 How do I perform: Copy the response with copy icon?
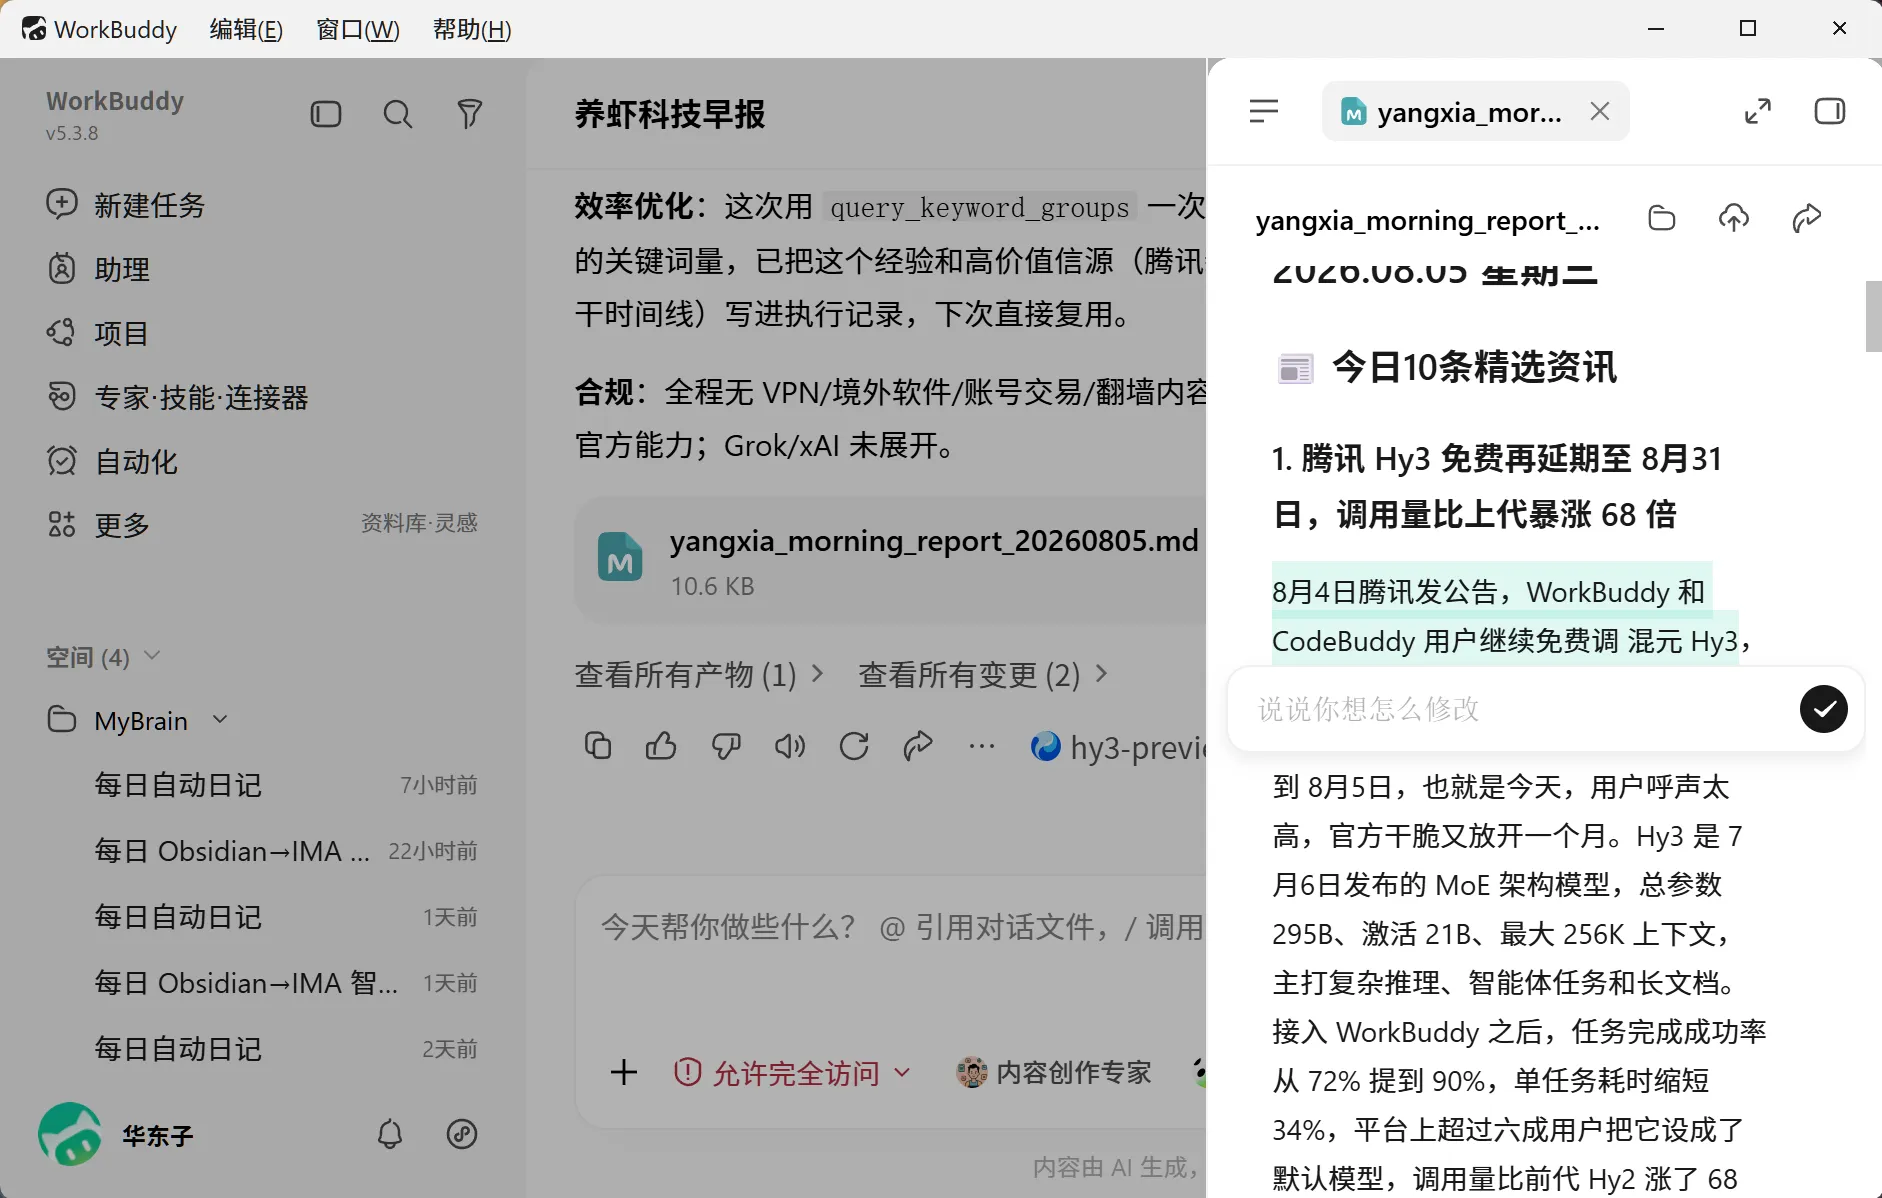tap(598, 746)
